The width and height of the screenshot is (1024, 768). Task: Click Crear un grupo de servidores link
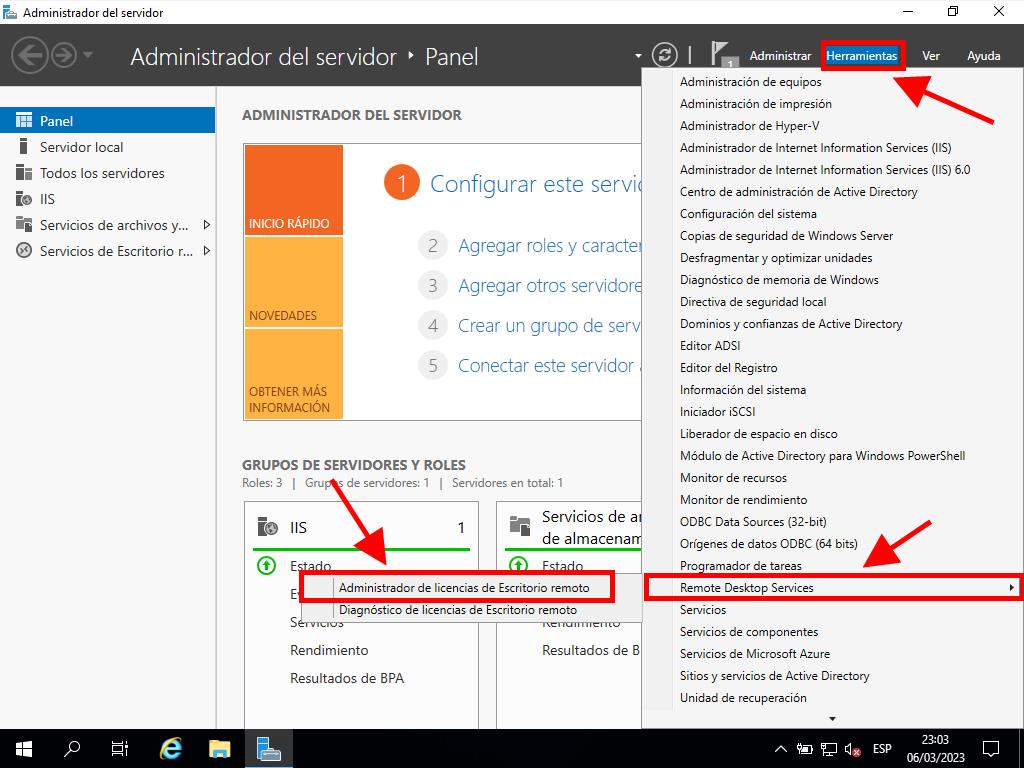tap(550, 325)
